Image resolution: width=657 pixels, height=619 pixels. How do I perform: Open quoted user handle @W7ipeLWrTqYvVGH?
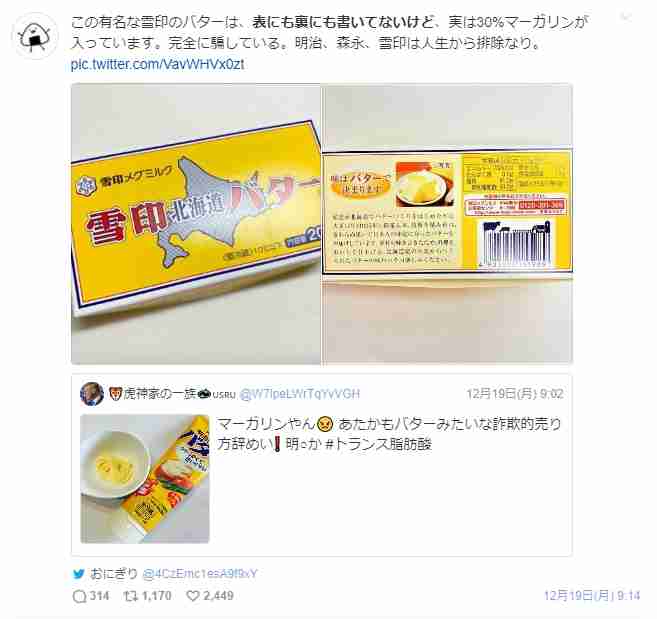pos(299,394)
